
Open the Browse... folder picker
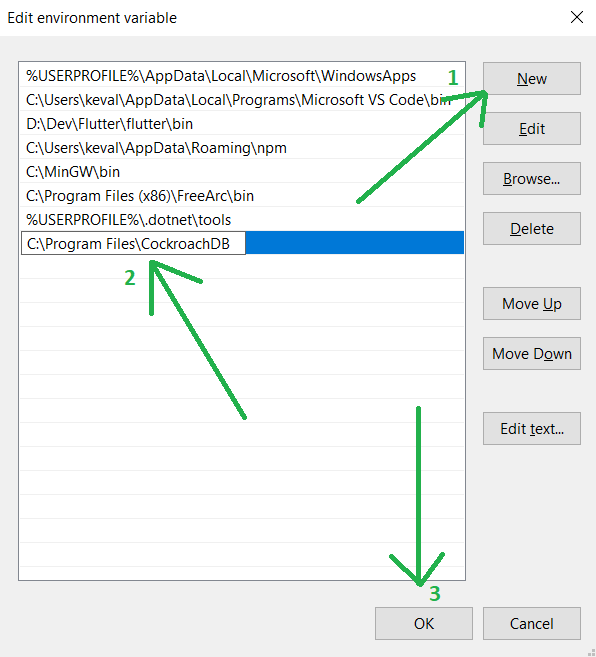tap(531, 178)
